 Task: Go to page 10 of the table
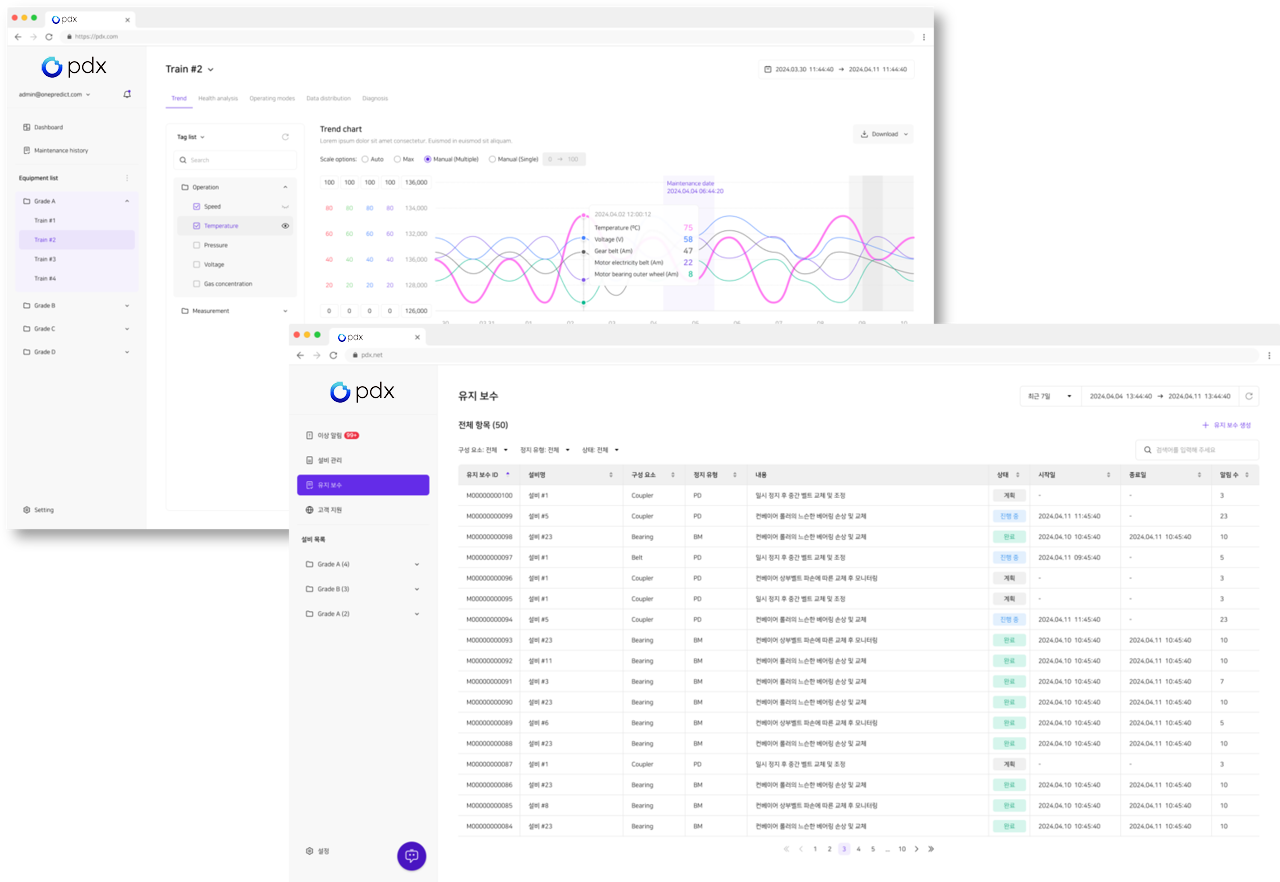[902, 849]
